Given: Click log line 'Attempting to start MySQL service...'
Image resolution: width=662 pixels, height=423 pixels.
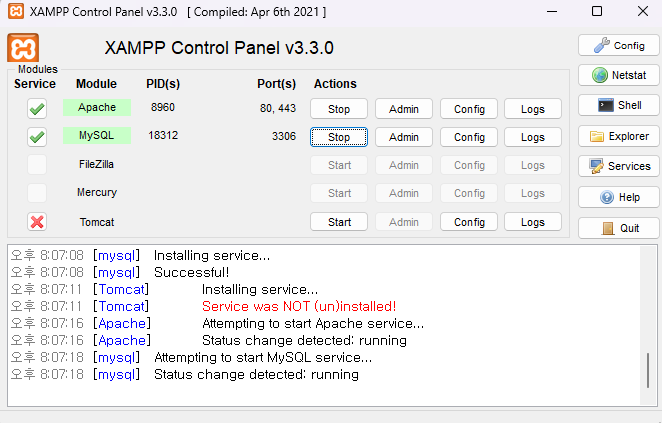Looking at the screenshot, I should coord(263,358).
